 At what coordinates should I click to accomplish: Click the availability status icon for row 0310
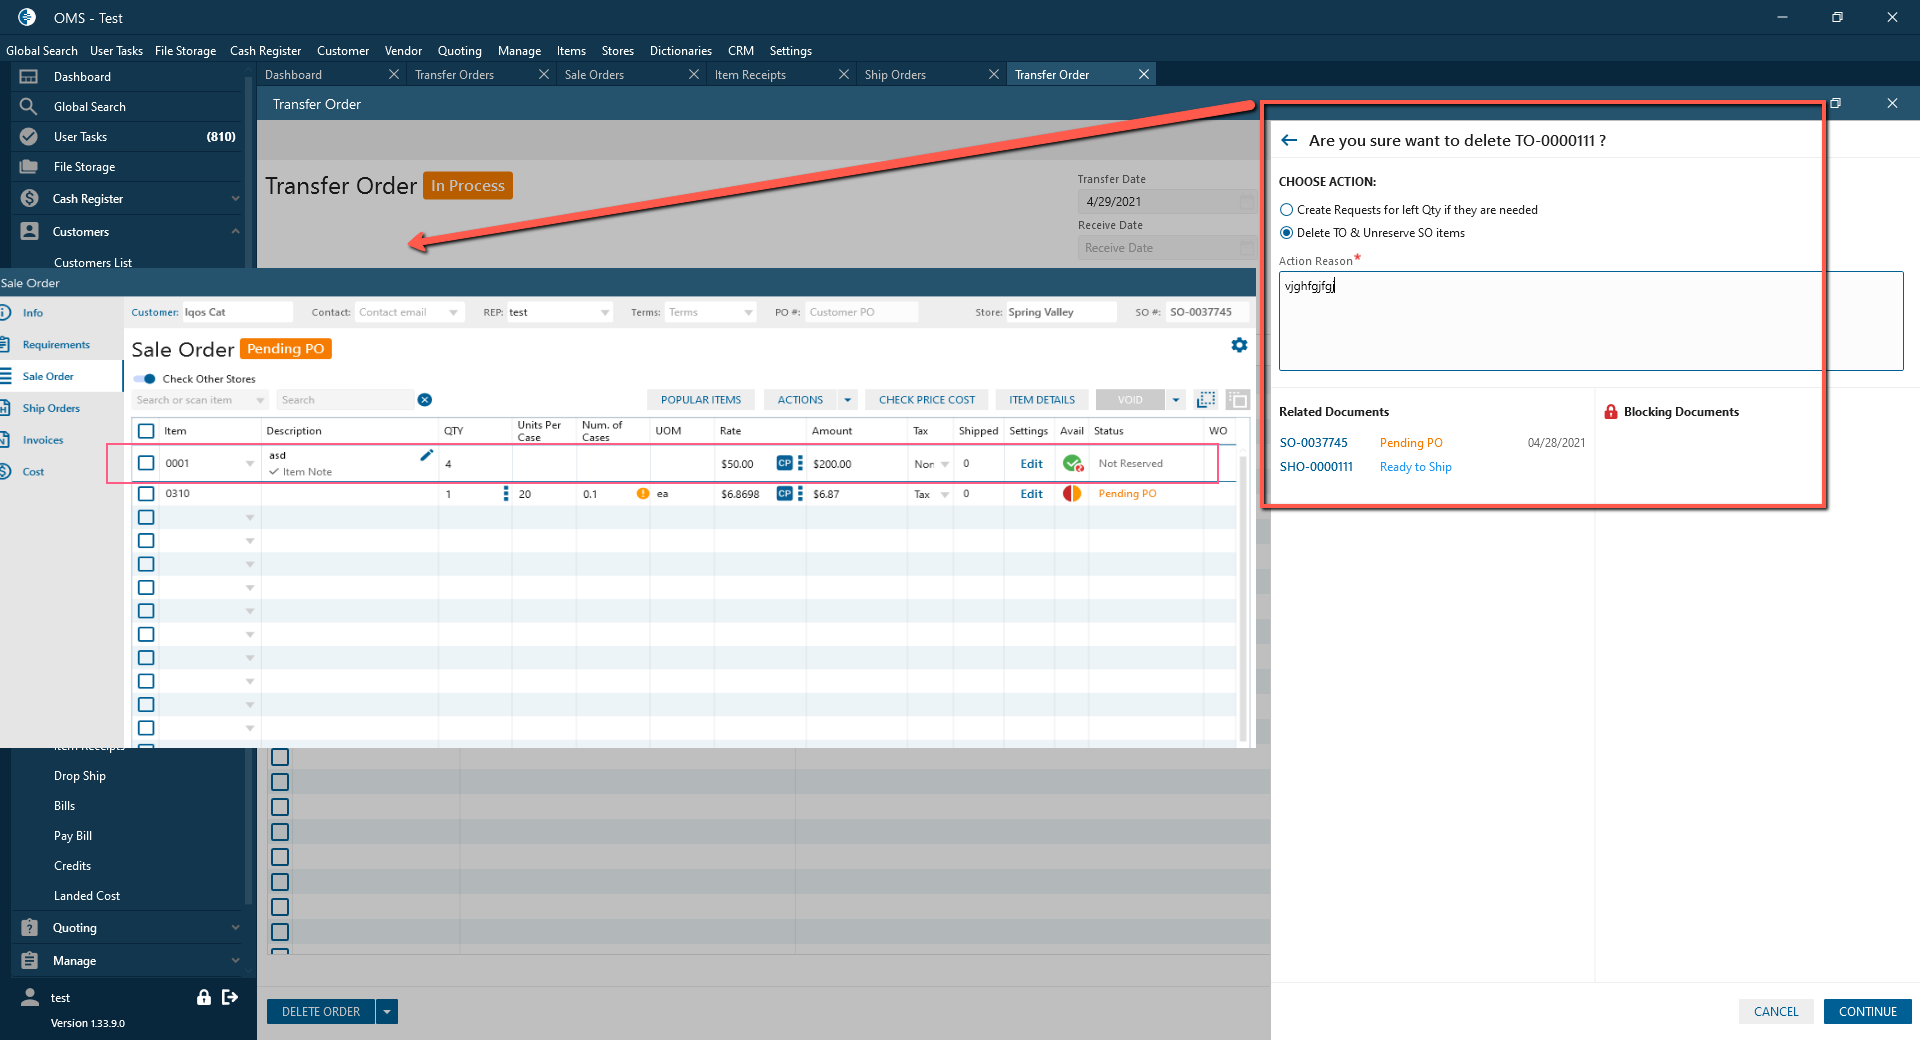tap(1072, 493)
